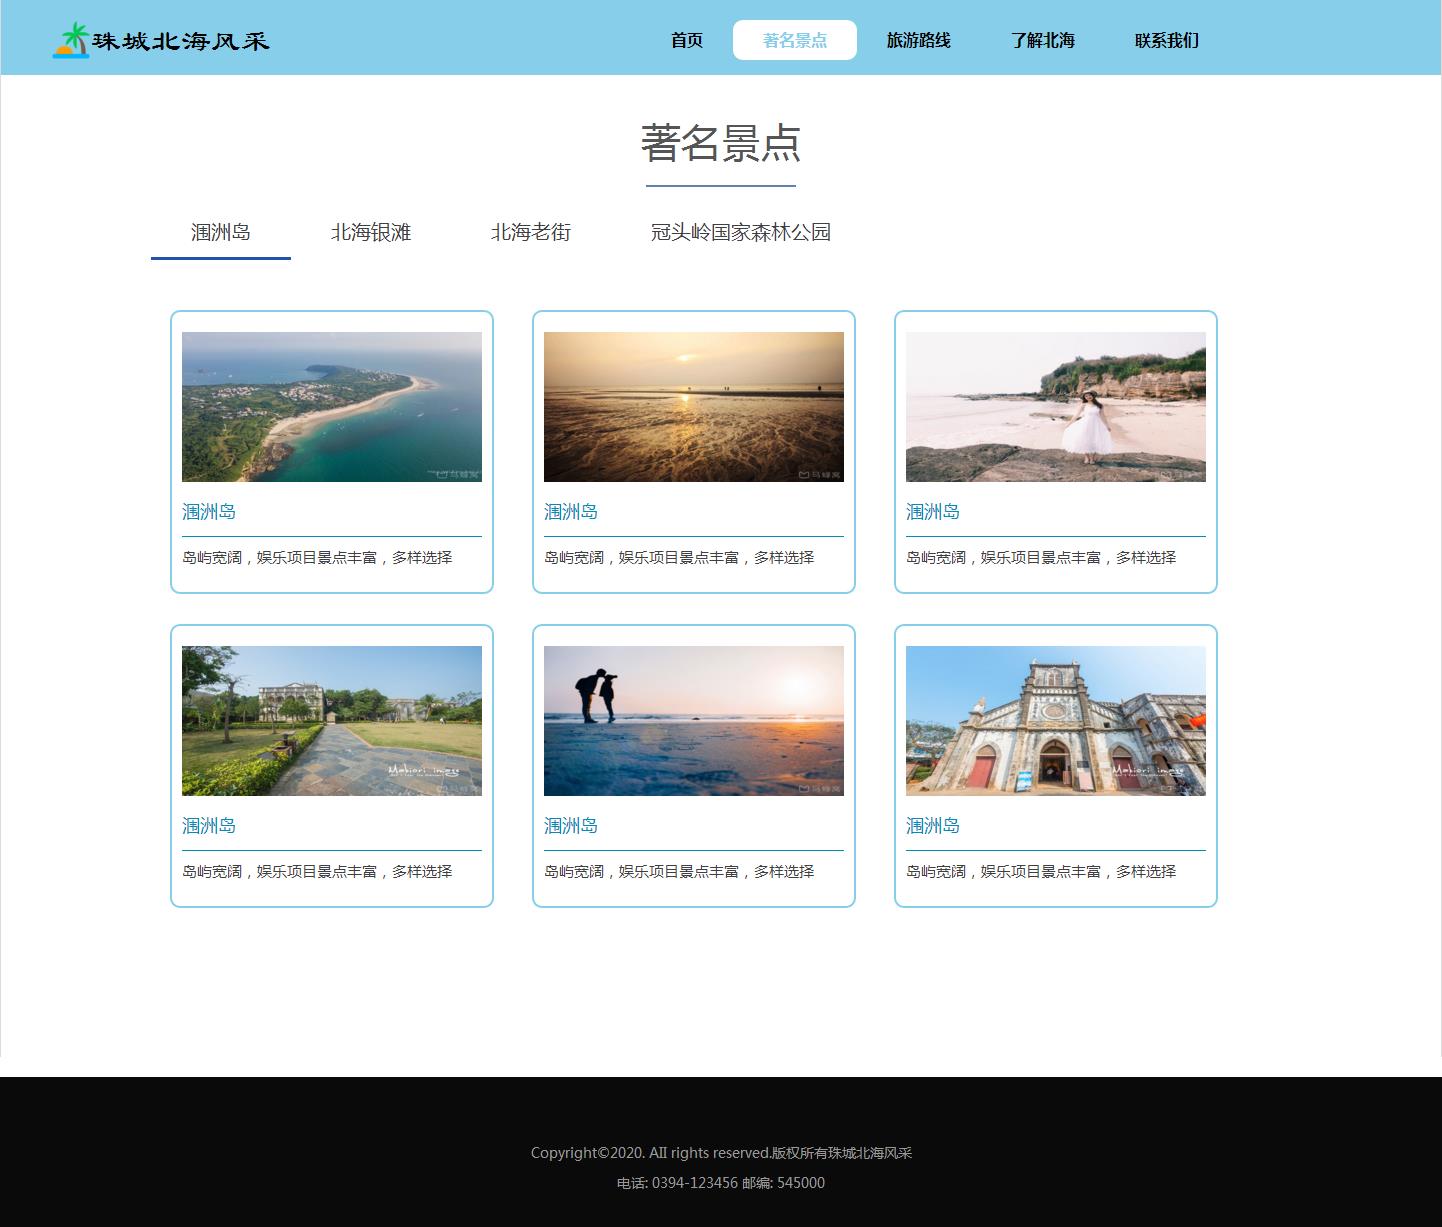Click 涠洲岛 title under aerial island photo
Screen dimensions: 1442x1227
click(209, 512)
